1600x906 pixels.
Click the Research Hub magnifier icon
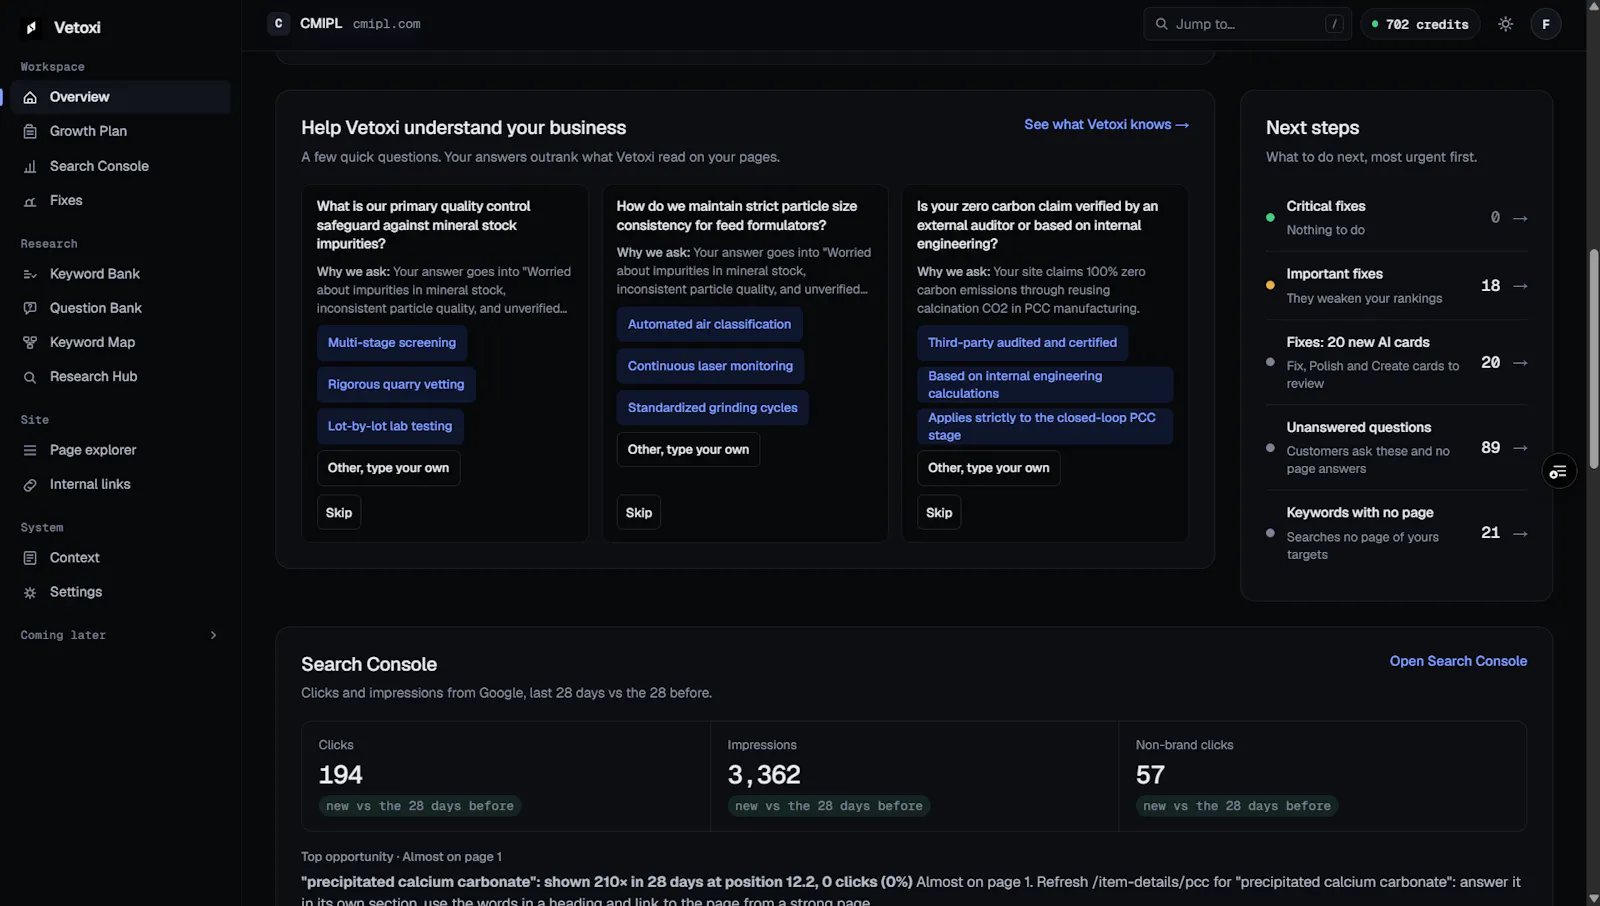(30, 377)
